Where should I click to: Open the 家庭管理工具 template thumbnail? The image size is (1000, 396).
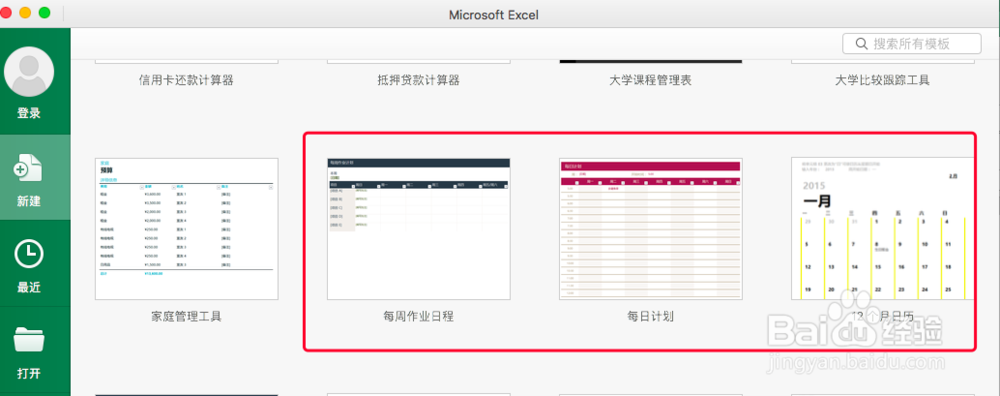point(187,229)
